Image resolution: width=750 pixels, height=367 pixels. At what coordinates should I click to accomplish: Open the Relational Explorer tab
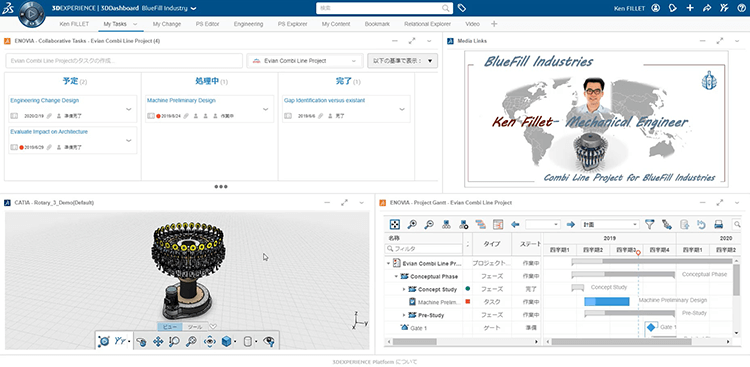(427, 24)
